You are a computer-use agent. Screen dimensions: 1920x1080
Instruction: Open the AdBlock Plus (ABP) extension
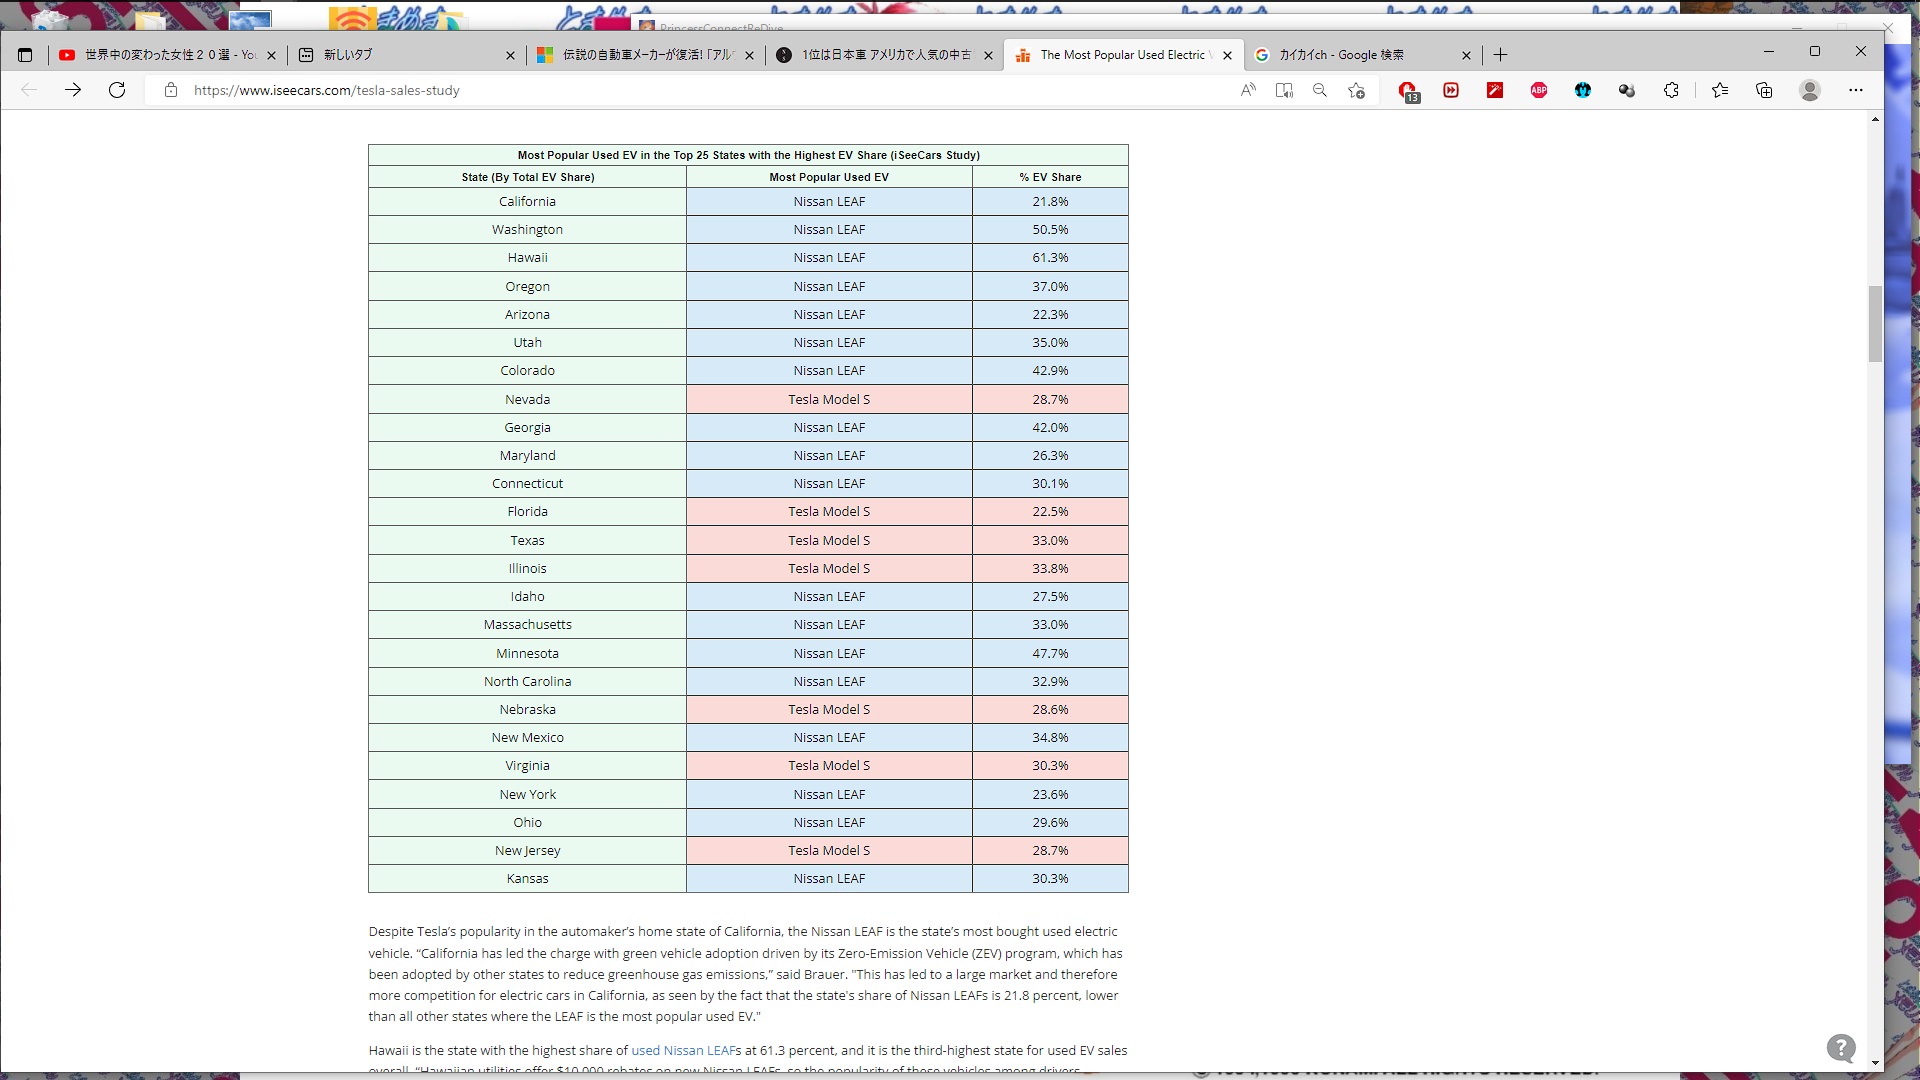tap(1539, 90)
